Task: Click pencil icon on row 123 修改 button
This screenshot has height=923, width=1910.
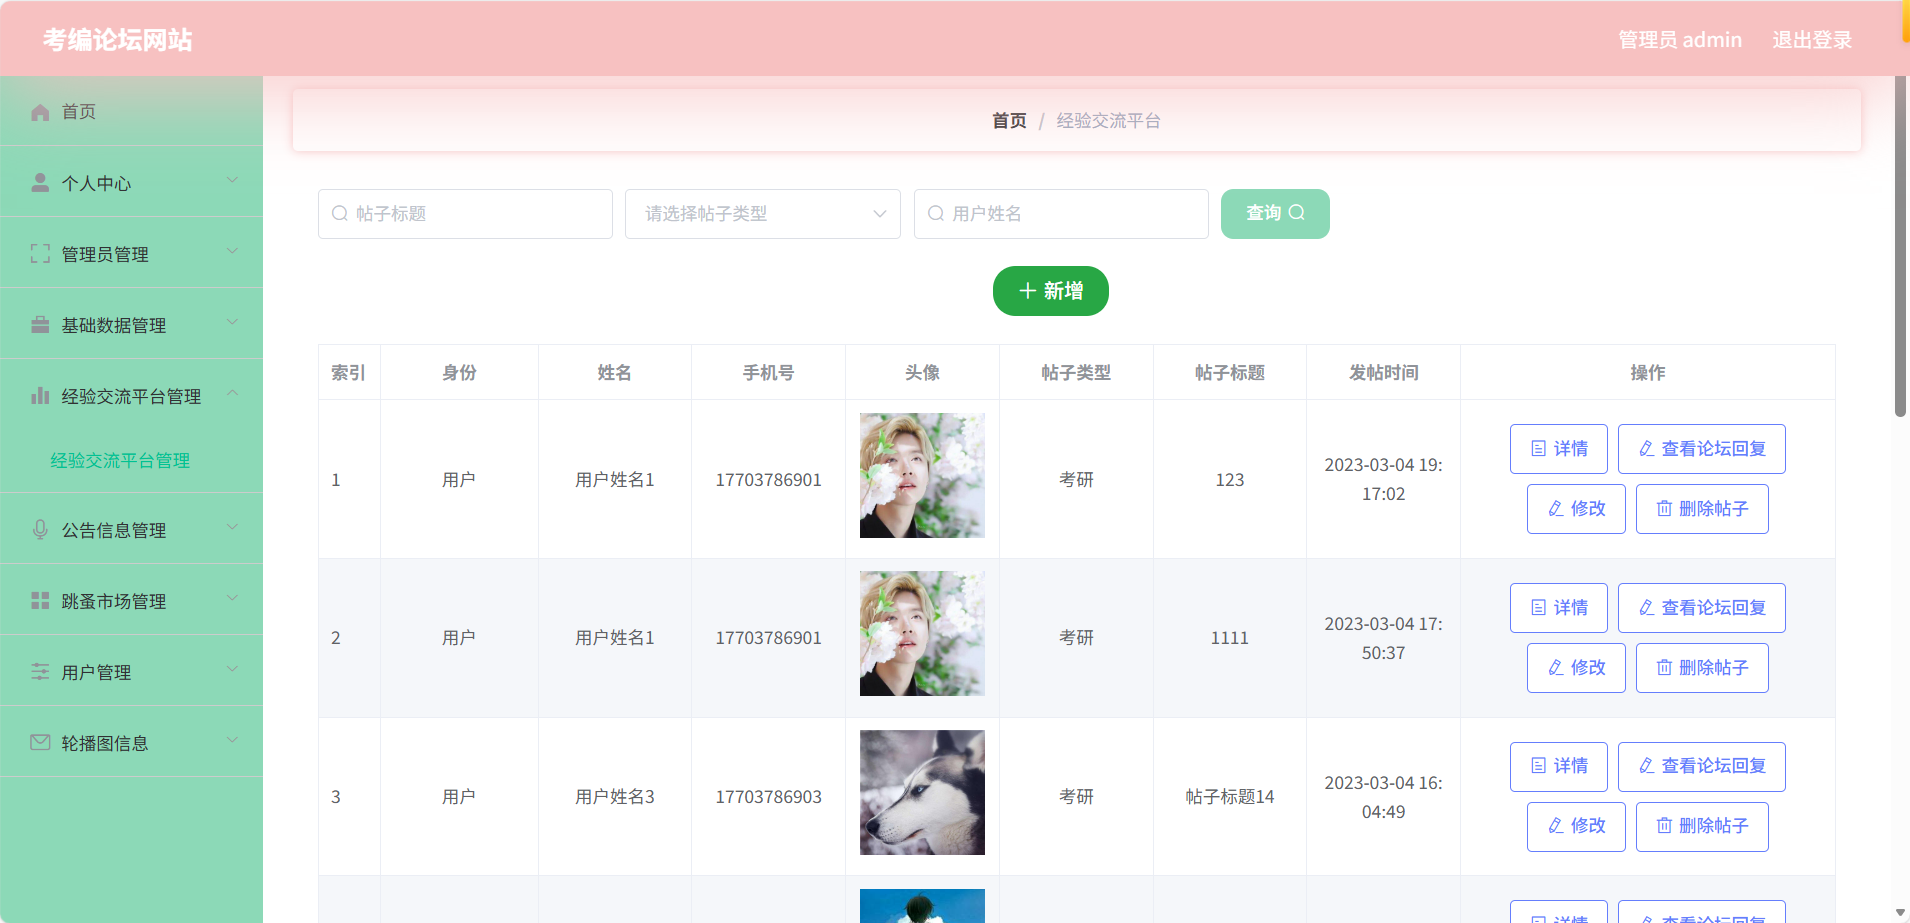Action: coord(1556,509)
